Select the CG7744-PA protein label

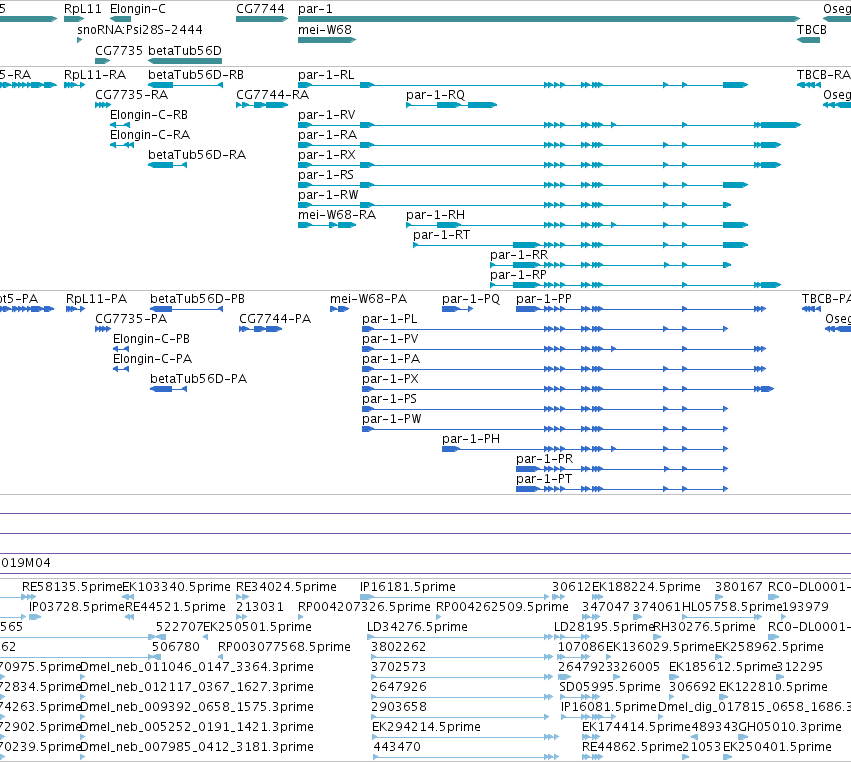point(275,319)
